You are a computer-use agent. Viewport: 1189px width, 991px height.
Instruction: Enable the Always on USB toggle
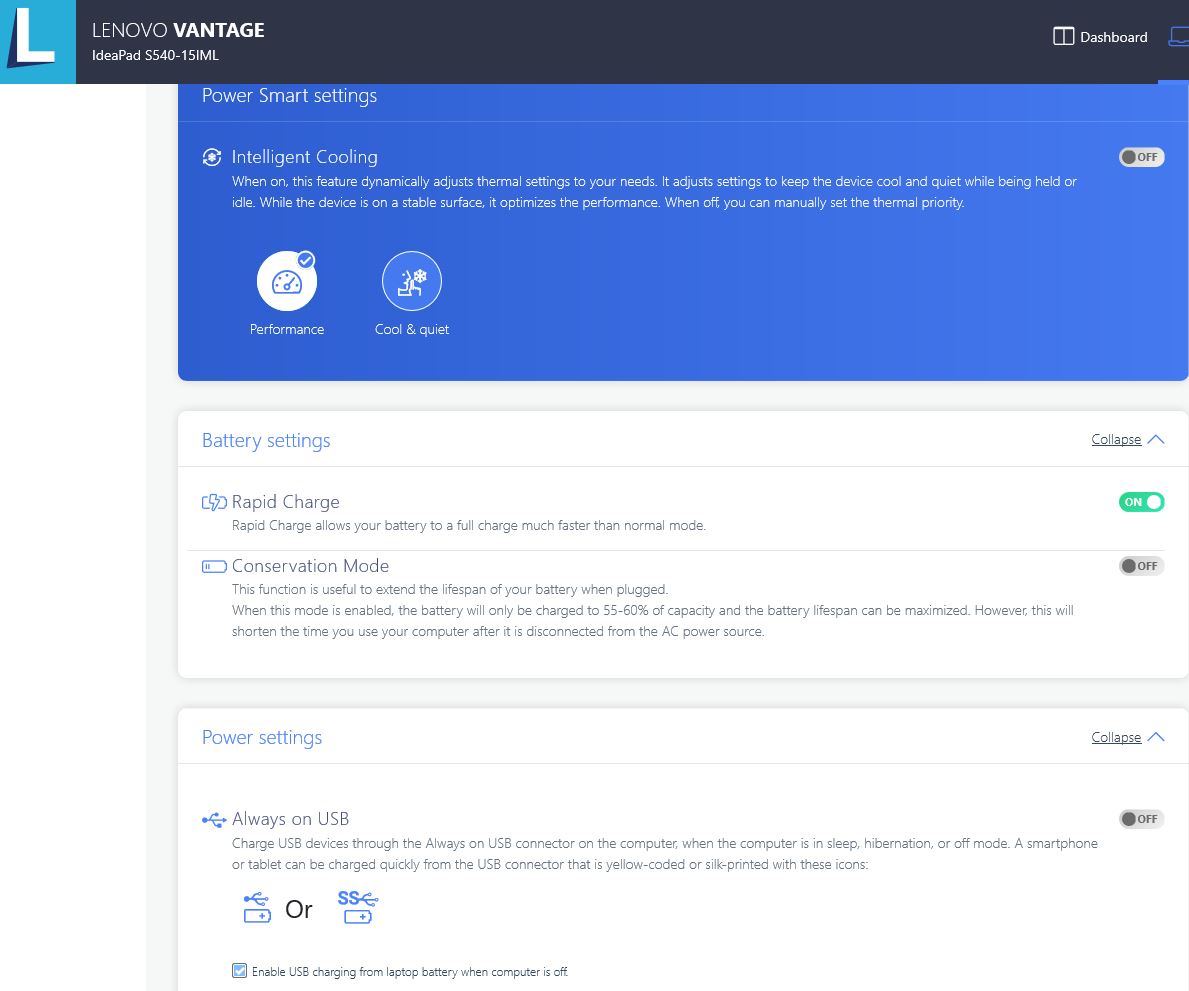1141,819
